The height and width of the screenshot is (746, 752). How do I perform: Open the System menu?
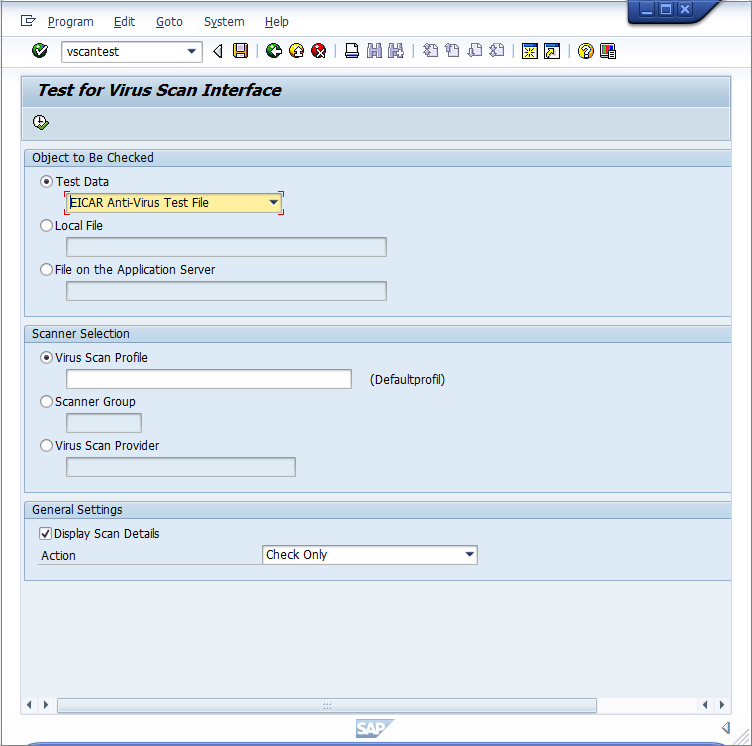click(223, 21)
